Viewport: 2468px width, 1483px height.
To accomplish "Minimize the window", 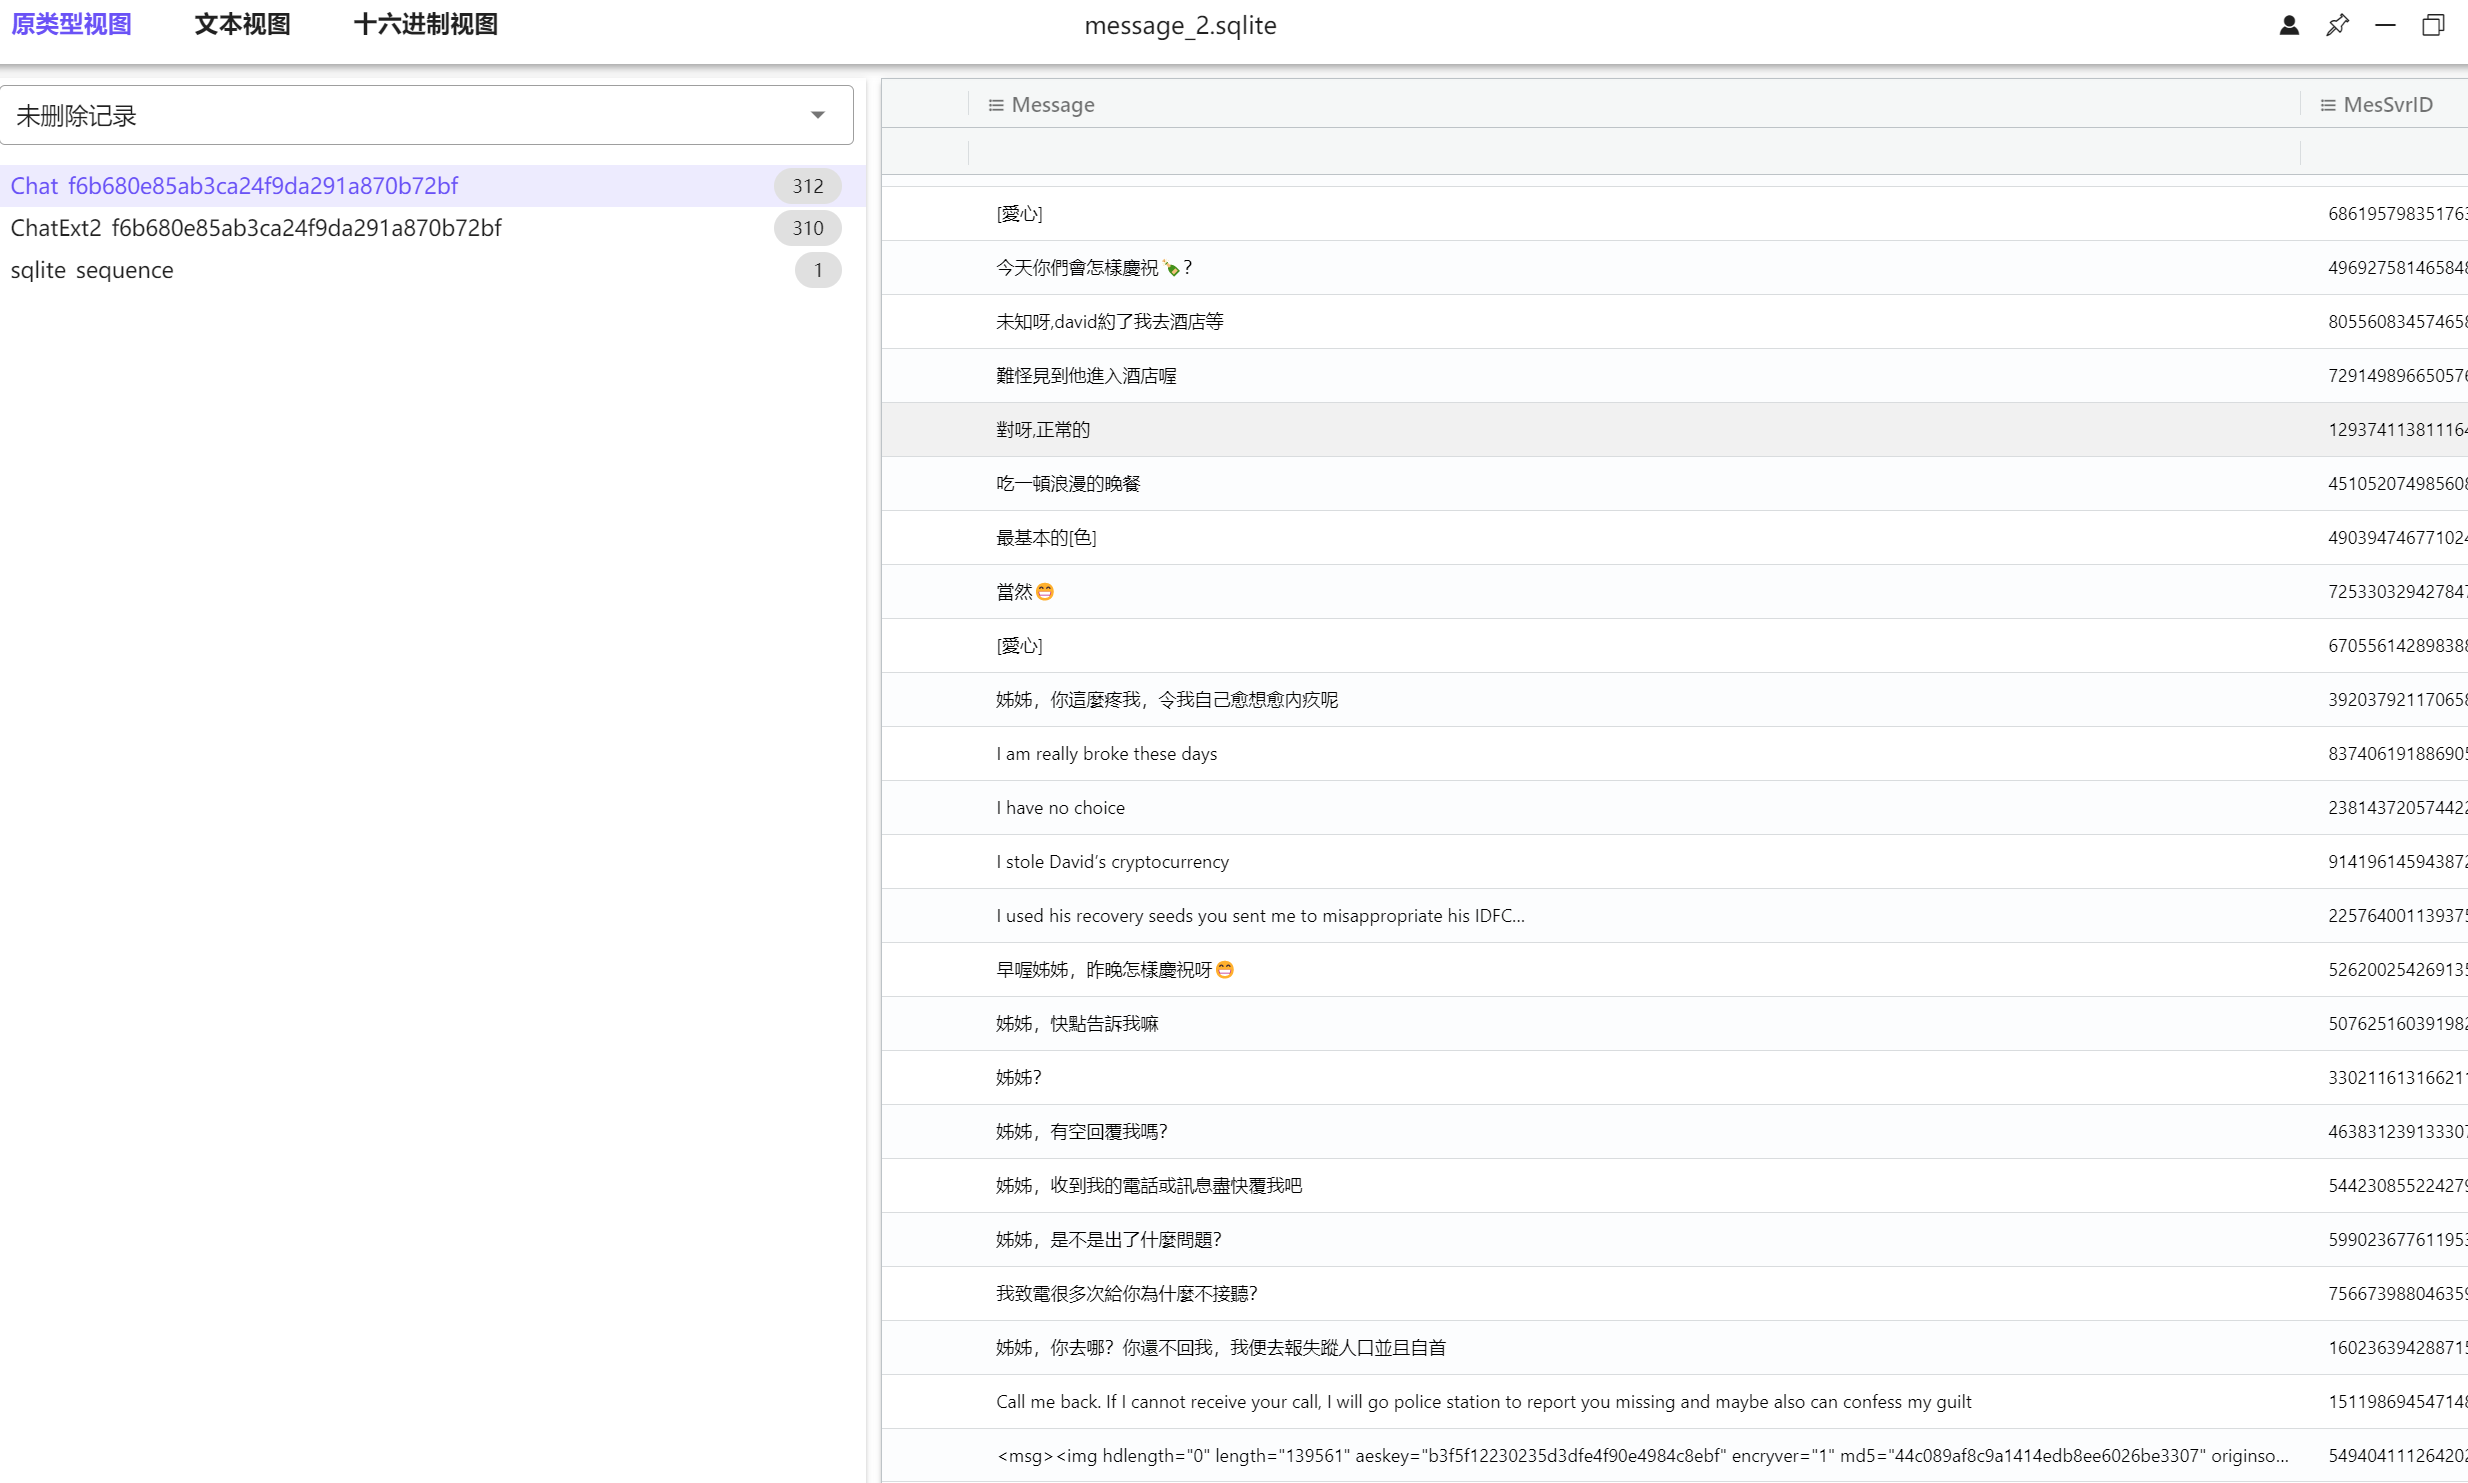I will point(2385,25).
